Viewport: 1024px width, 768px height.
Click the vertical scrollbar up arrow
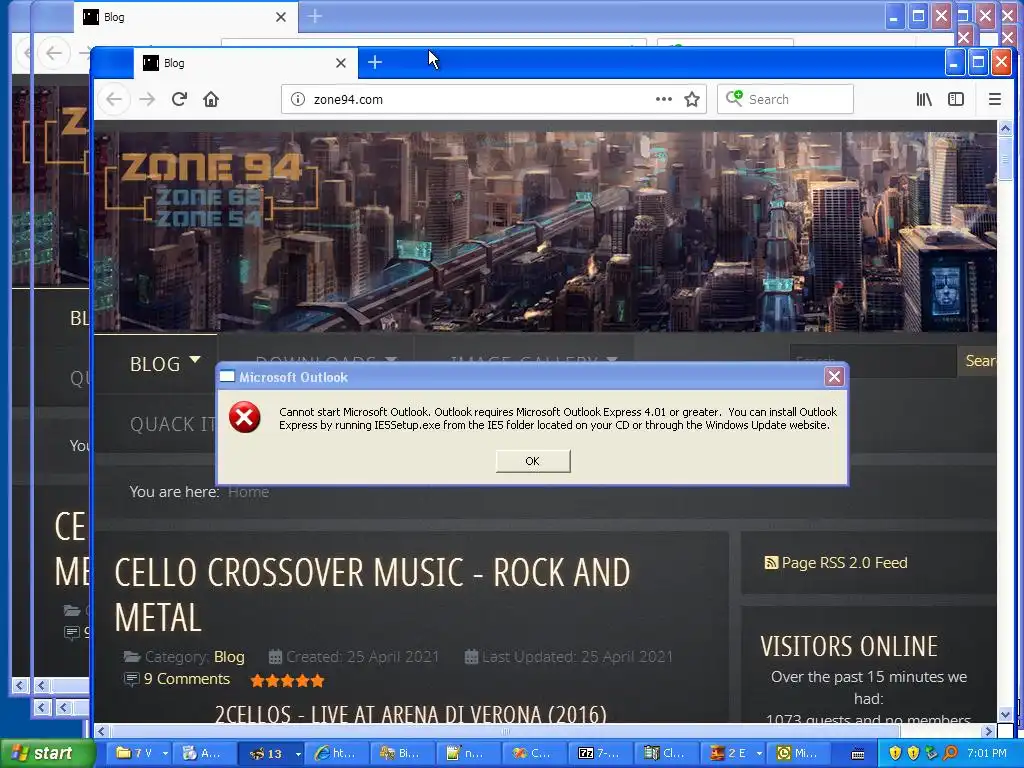[x=1006, y=129]
